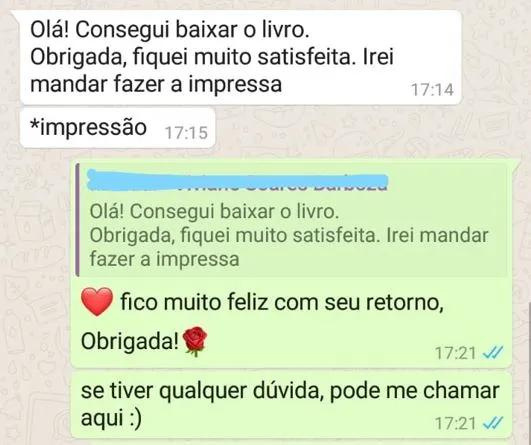The image size is (531, 445).
Task: Select the '*impressão' correction message
Action: coord(118,128)
